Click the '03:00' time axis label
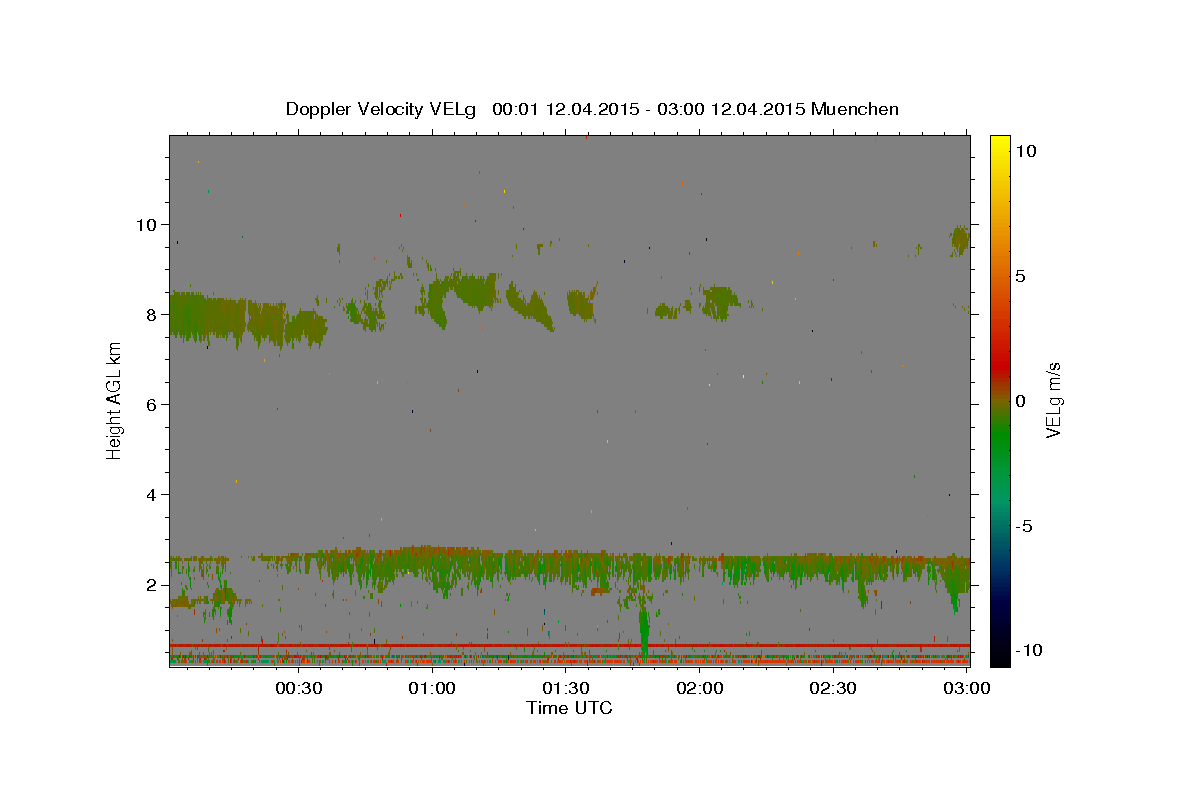 coord(967,688)
